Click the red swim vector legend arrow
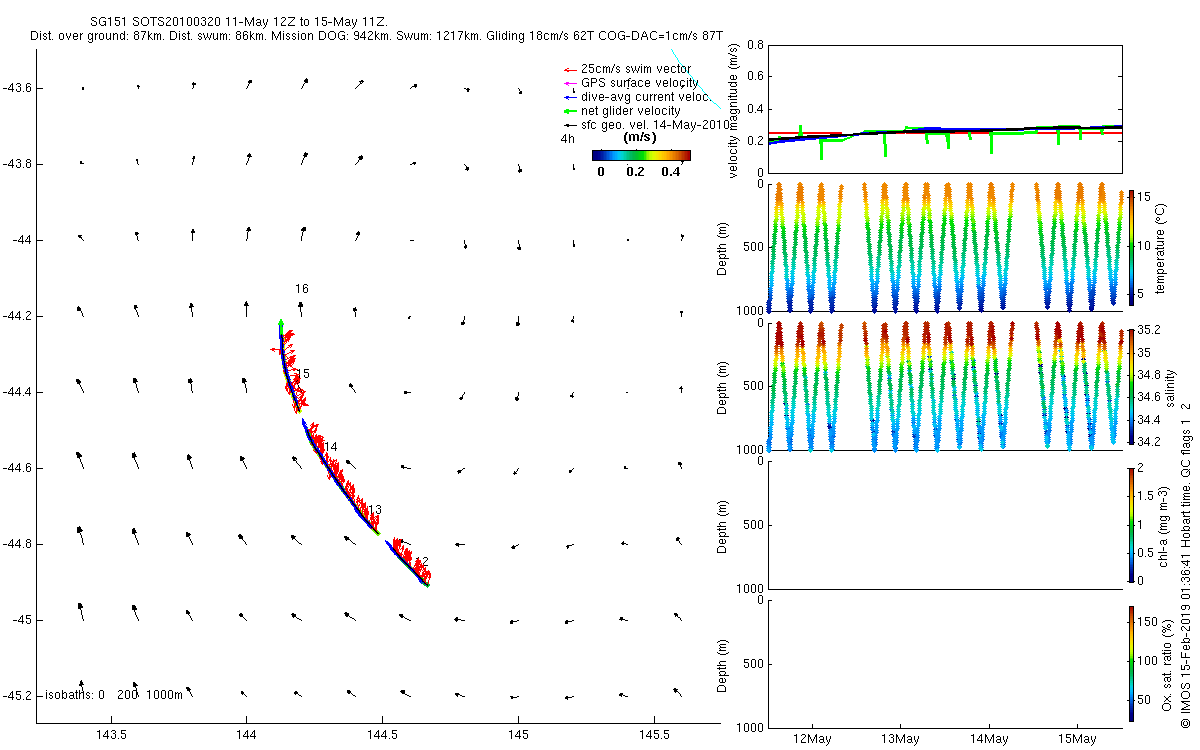Image resolution: width=1200 pixels, height=750 pixels. (570, 69)
